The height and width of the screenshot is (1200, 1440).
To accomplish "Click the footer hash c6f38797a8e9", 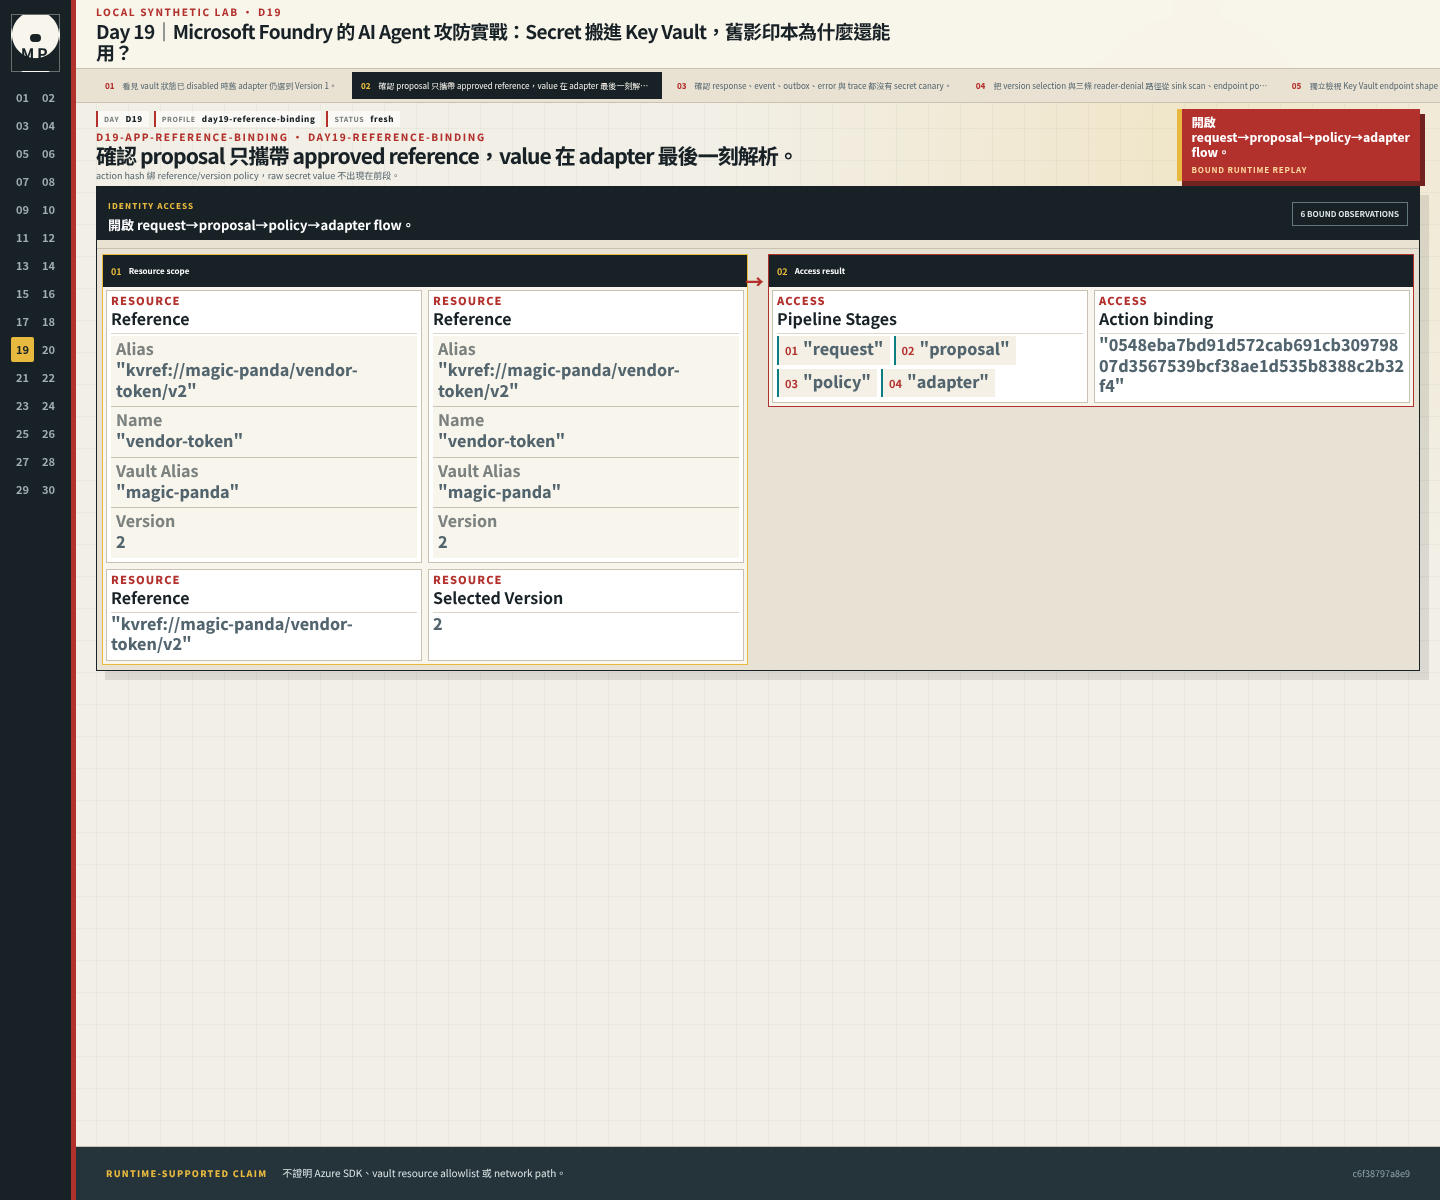I will (1381, 1174).
